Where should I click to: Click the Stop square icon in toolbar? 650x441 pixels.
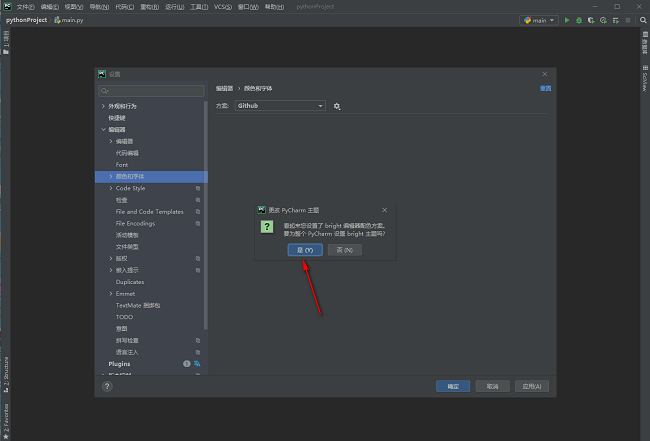pyautogui.click(x=628, y=20)
